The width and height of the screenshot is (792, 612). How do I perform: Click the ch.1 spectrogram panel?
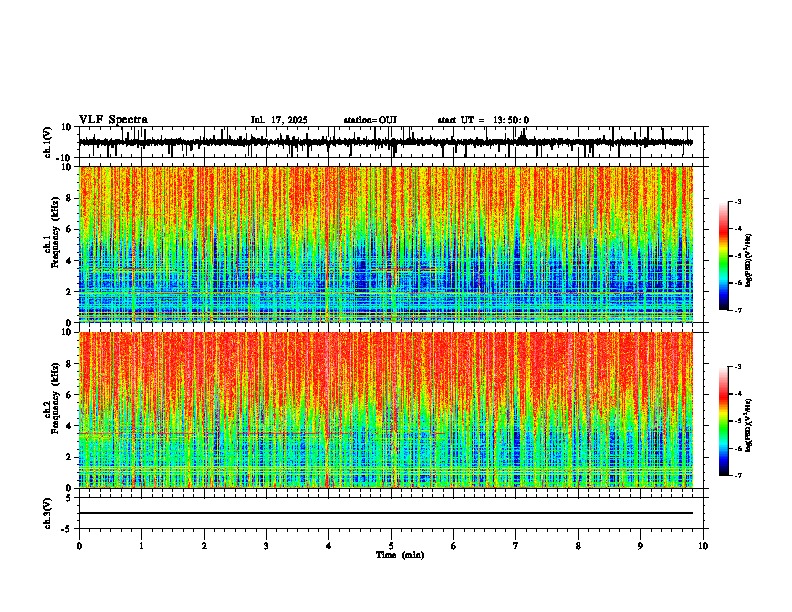(386, 244)
